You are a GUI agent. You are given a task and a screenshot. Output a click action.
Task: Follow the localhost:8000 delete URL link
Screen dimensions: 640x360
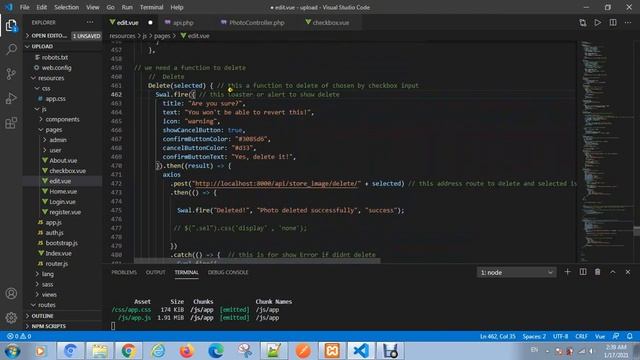pyautogui.click(x=278, y=184)
